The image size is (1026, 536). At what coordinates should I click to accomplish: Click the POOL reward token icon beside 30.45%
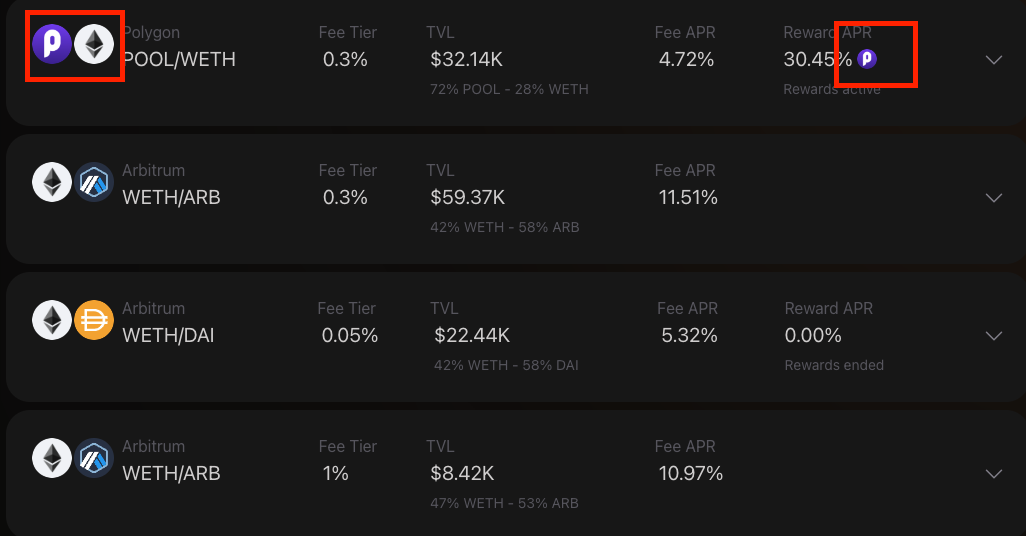(x=867, y=59)
